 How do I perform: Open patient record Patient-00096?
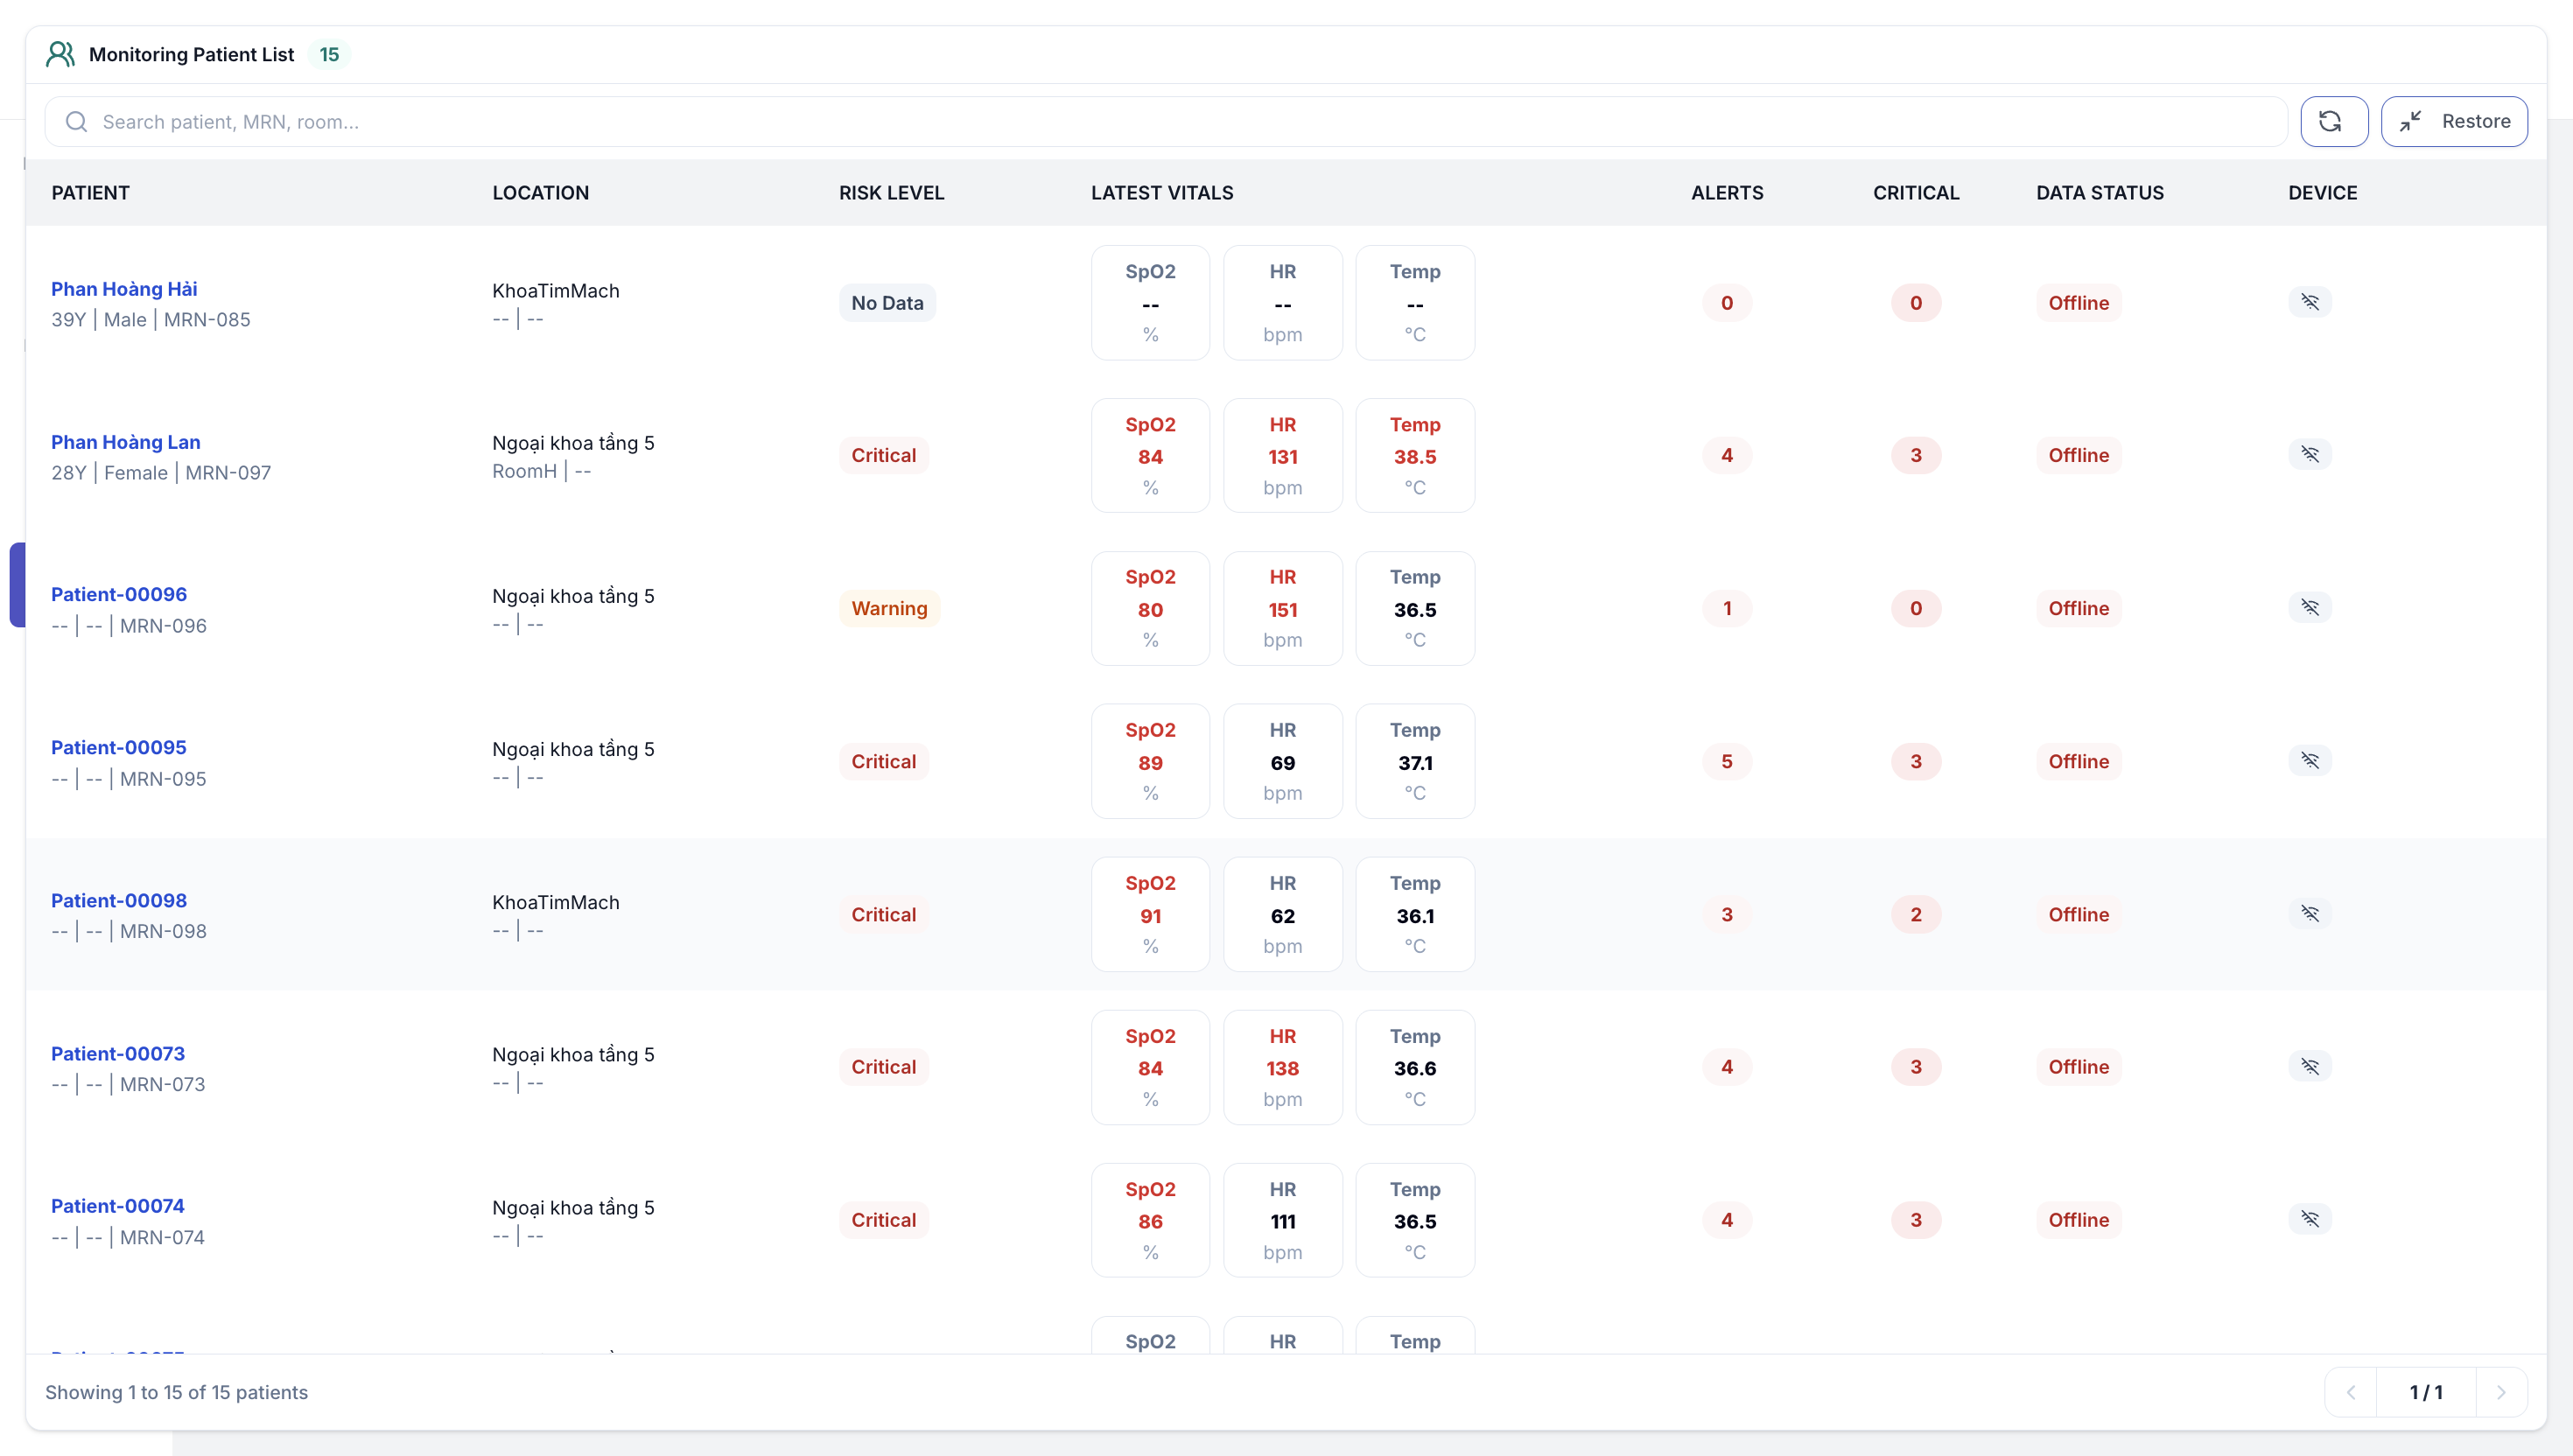pyautogui.click(x=119, y=594)
